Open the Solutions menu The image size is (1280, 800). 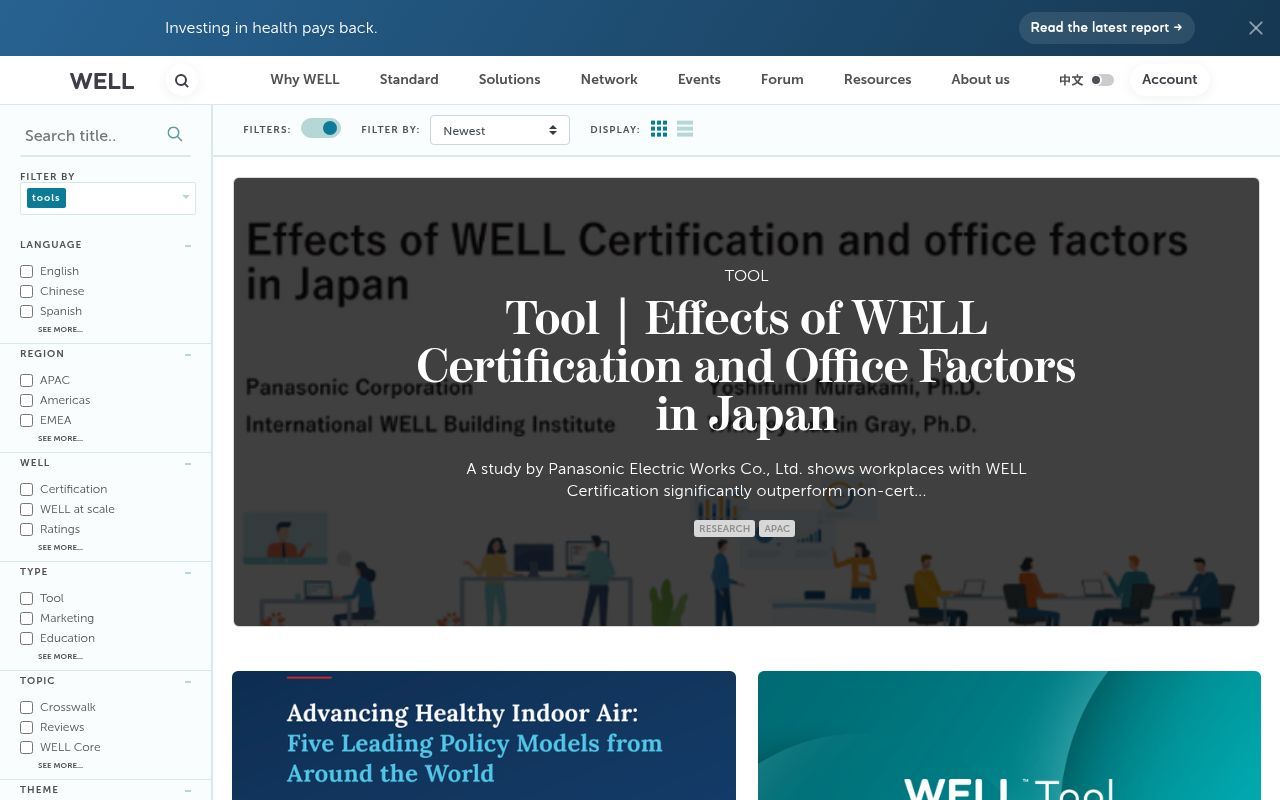[x=509, y=80]
